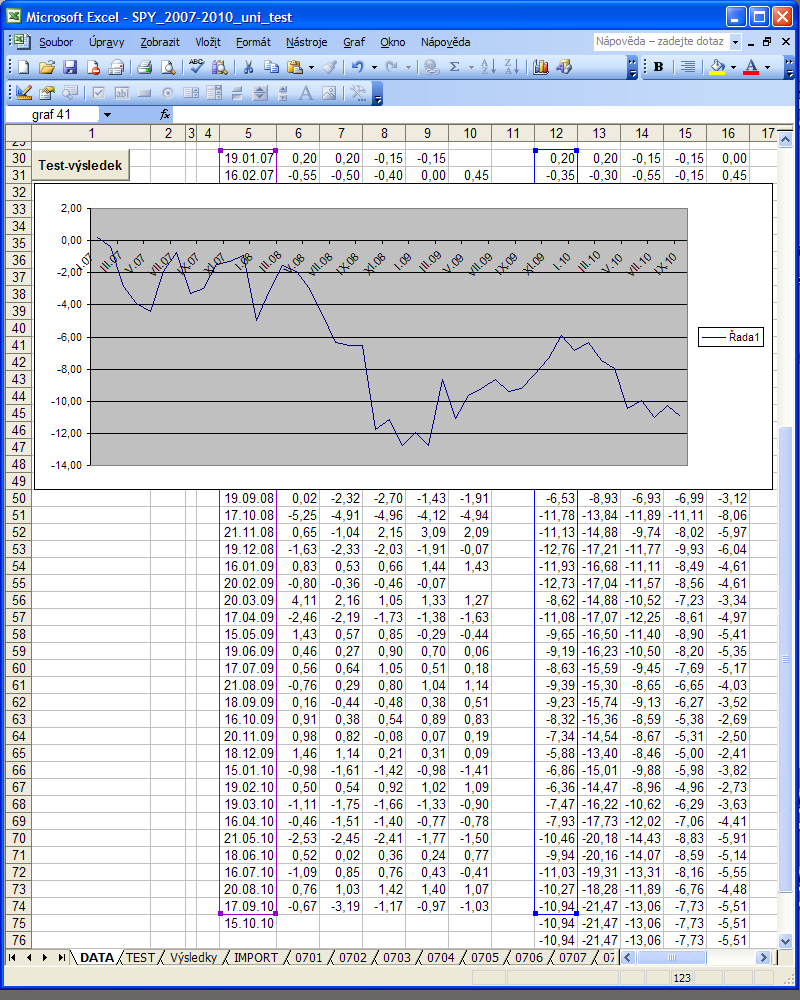Click the Properties icon on Control Toolbox
This screenshot has height=1000, width=800.
(47, 93)
